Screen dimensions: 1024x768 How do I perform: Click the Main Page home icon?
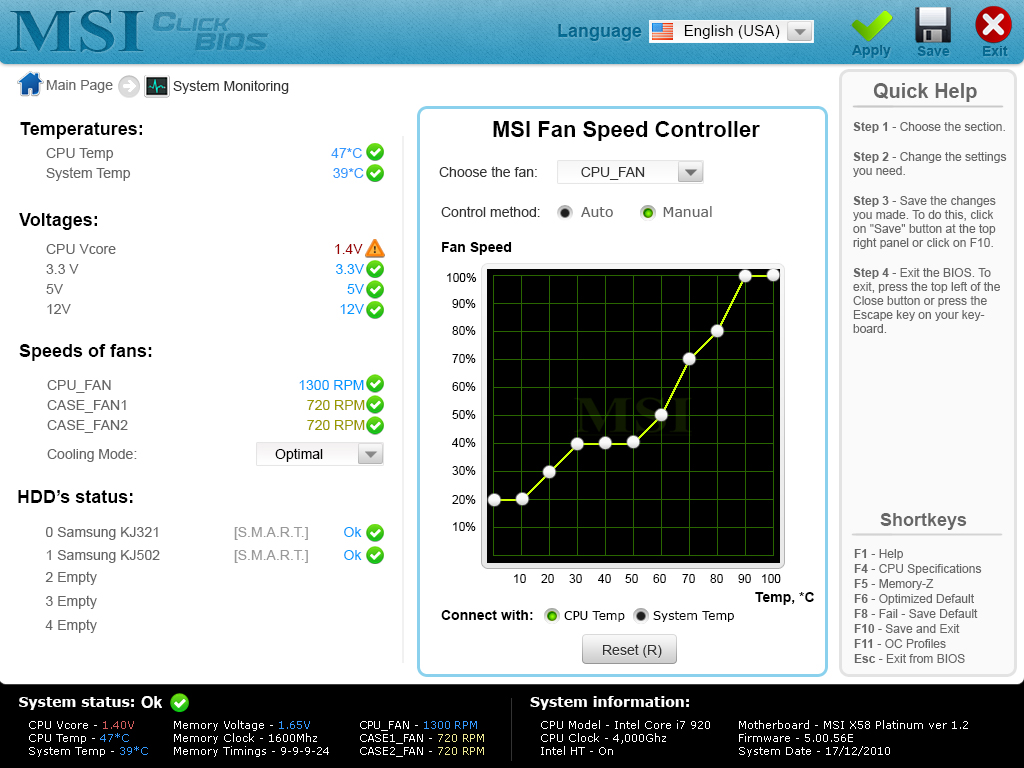(x=30, y=84)
